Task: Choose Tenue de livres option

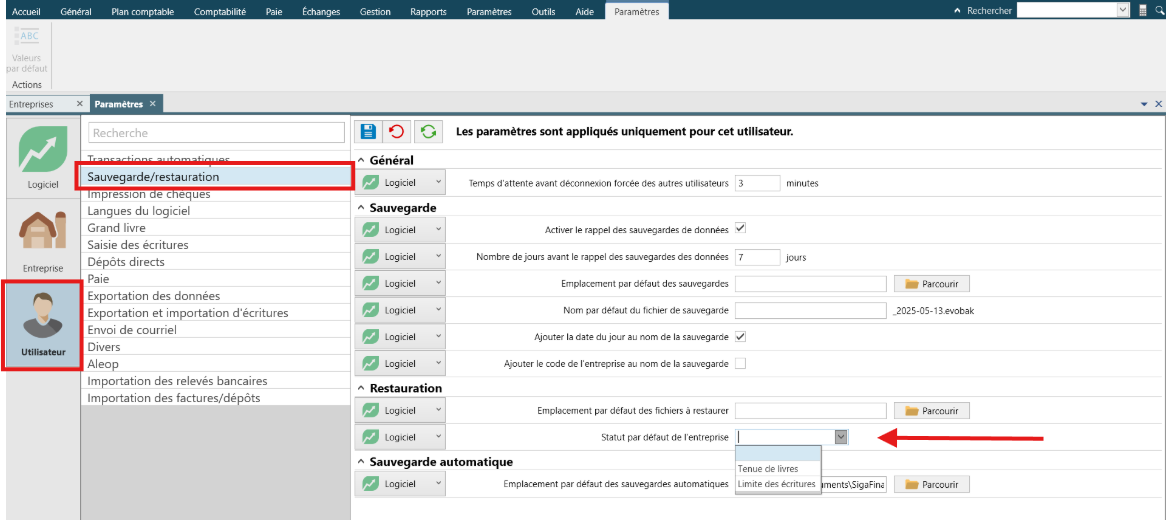Action: coord(778,469)
